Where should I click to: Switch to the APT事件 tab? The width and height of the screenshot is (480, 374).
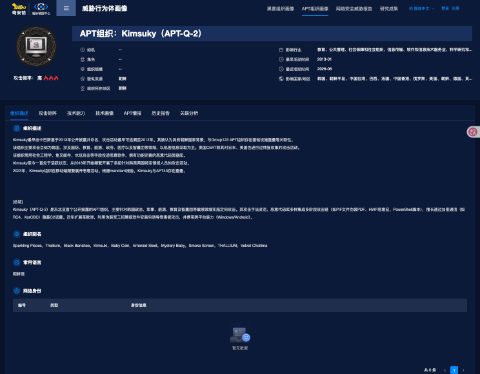pos(132,113)
